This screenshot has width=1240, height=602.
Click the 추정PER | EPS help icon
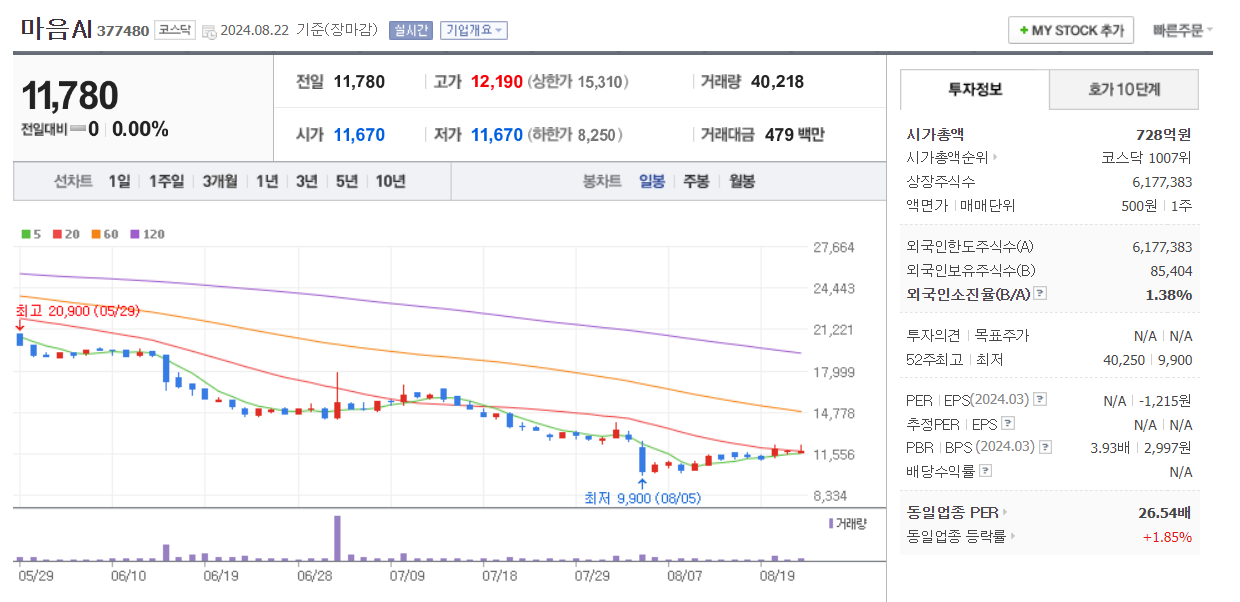pos(1007,423)
